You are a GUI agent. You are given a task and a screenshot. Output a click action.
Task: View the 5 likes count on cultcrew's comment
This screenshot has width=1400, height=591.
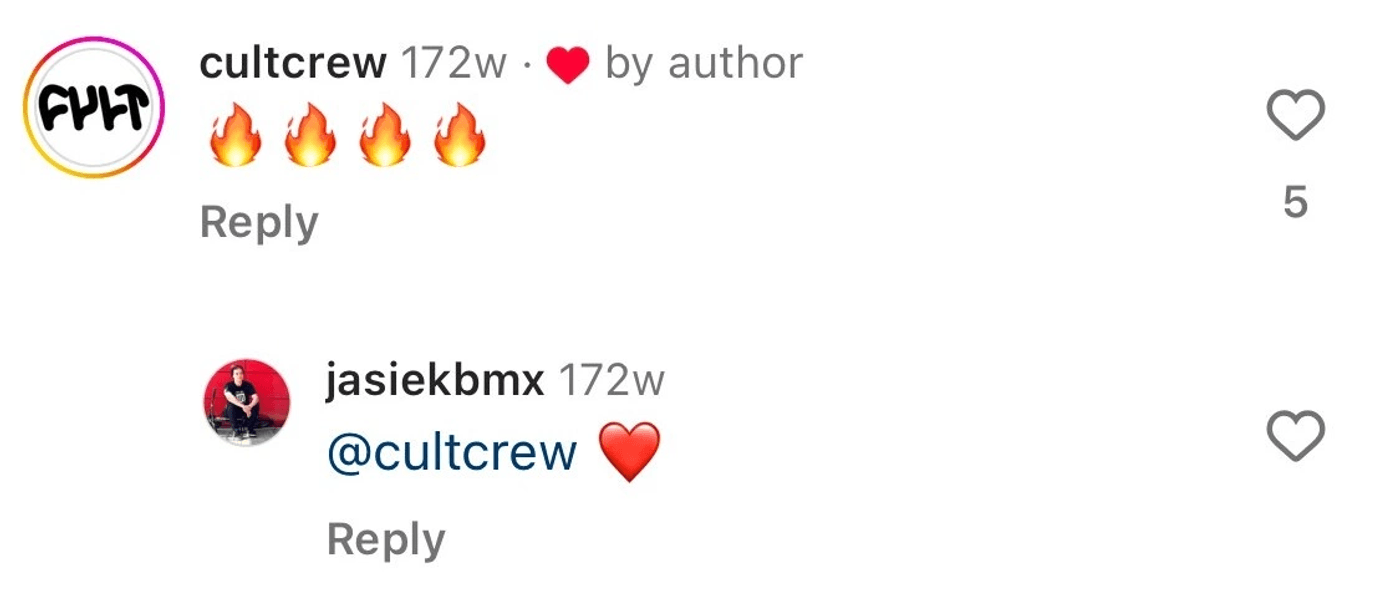[x=1295, y=203]
